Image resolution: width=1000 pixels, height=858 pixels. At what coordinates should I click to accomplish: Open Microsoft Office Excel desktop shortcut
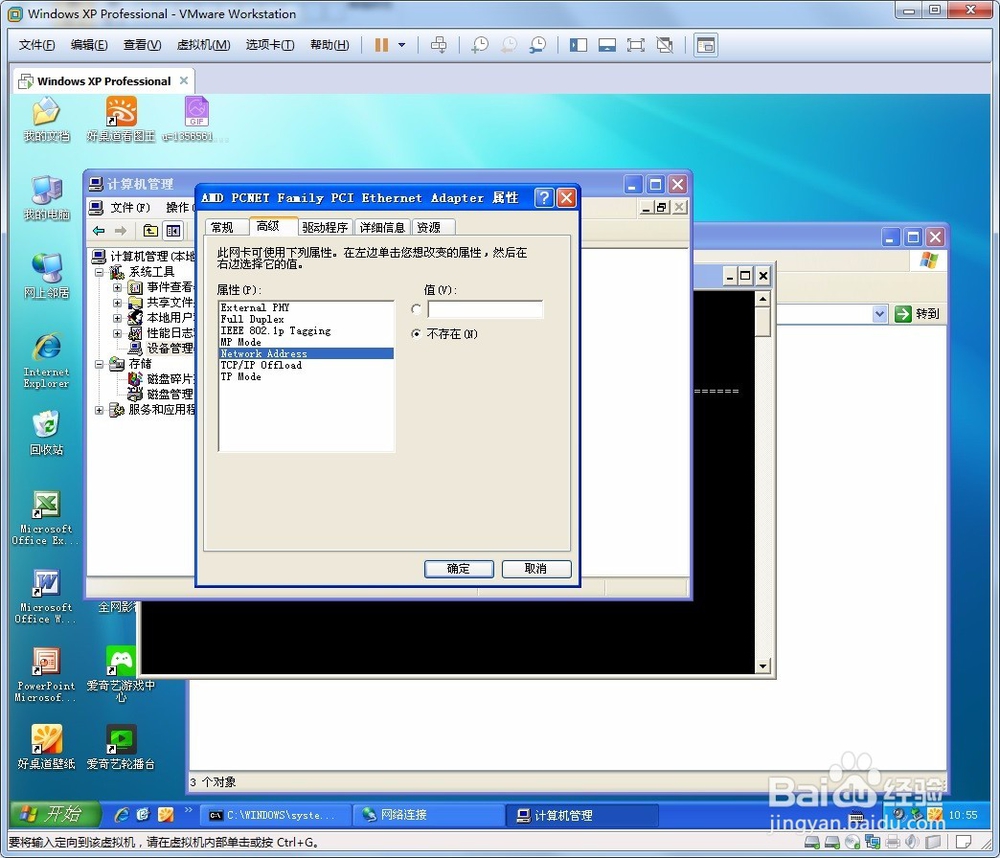pos(46,518)
